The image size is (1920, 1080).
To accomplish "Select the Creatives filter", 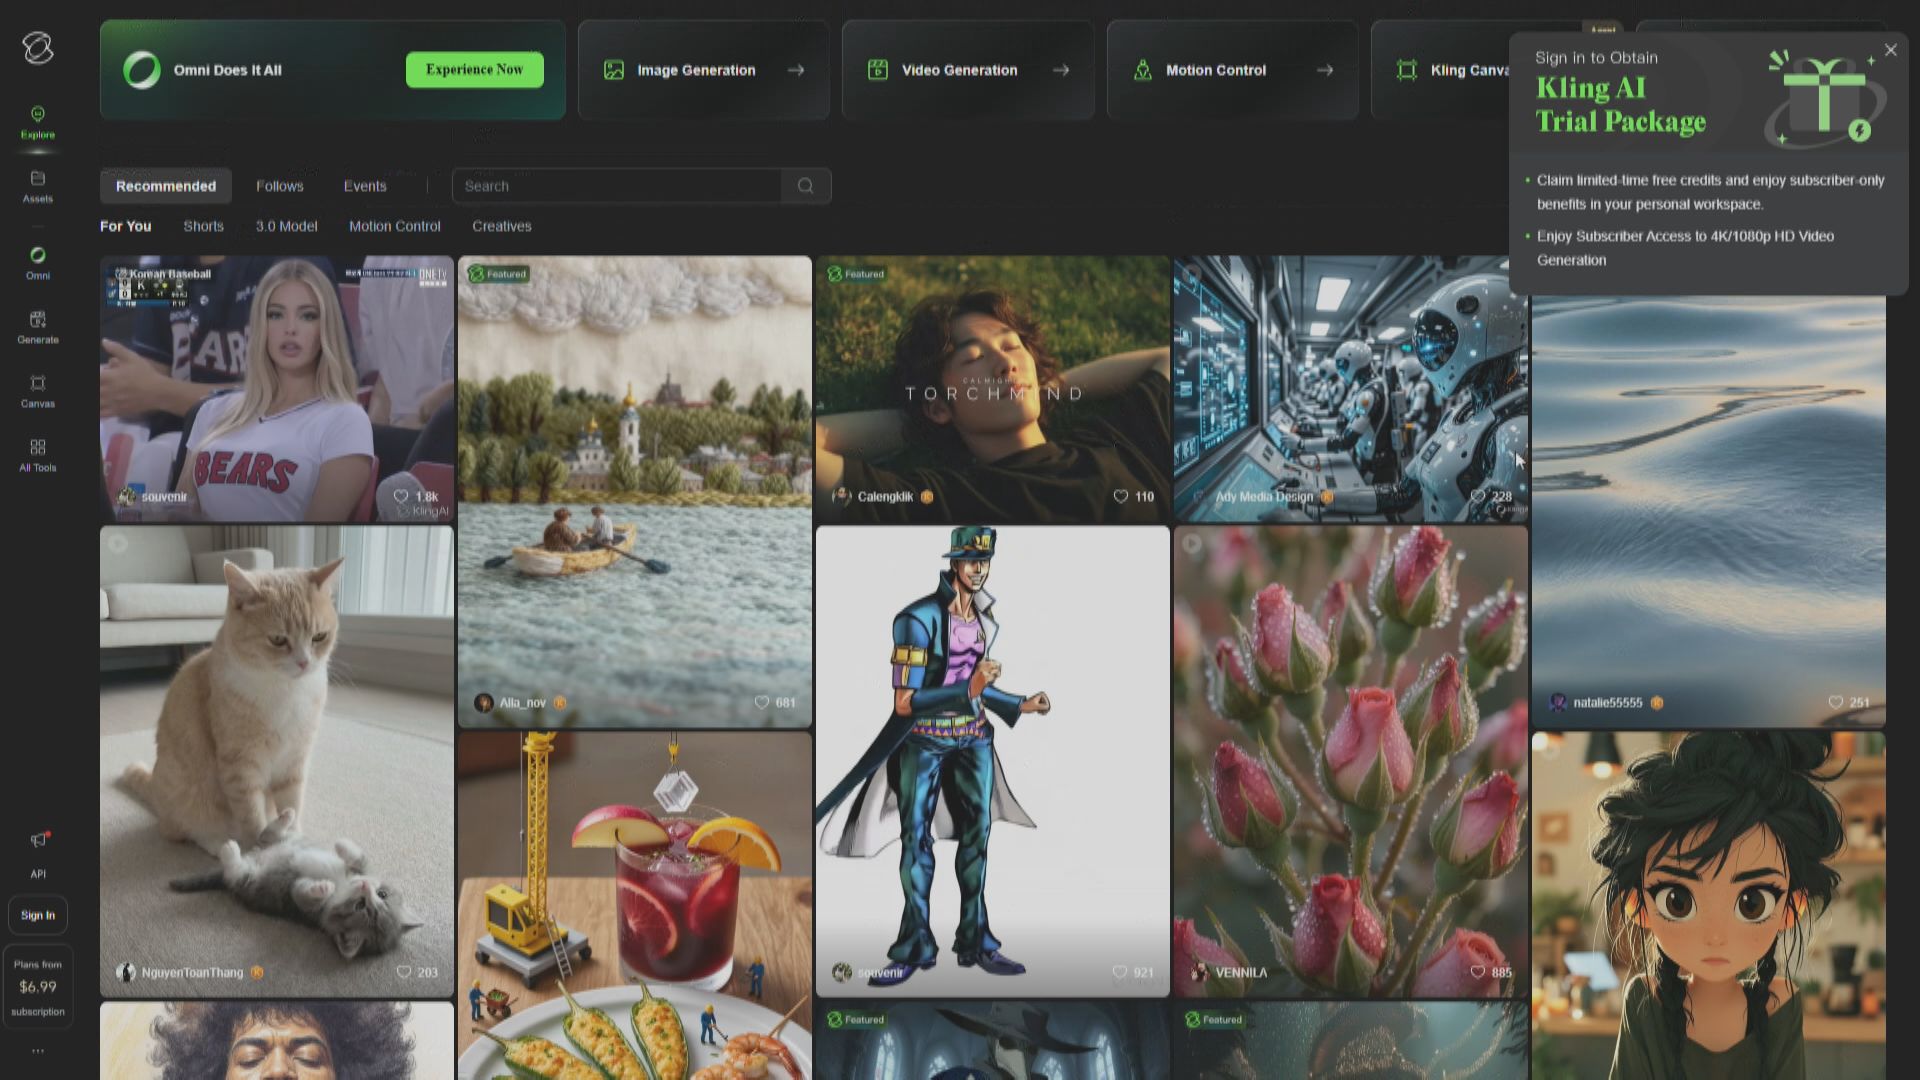I will pos(502,226).
